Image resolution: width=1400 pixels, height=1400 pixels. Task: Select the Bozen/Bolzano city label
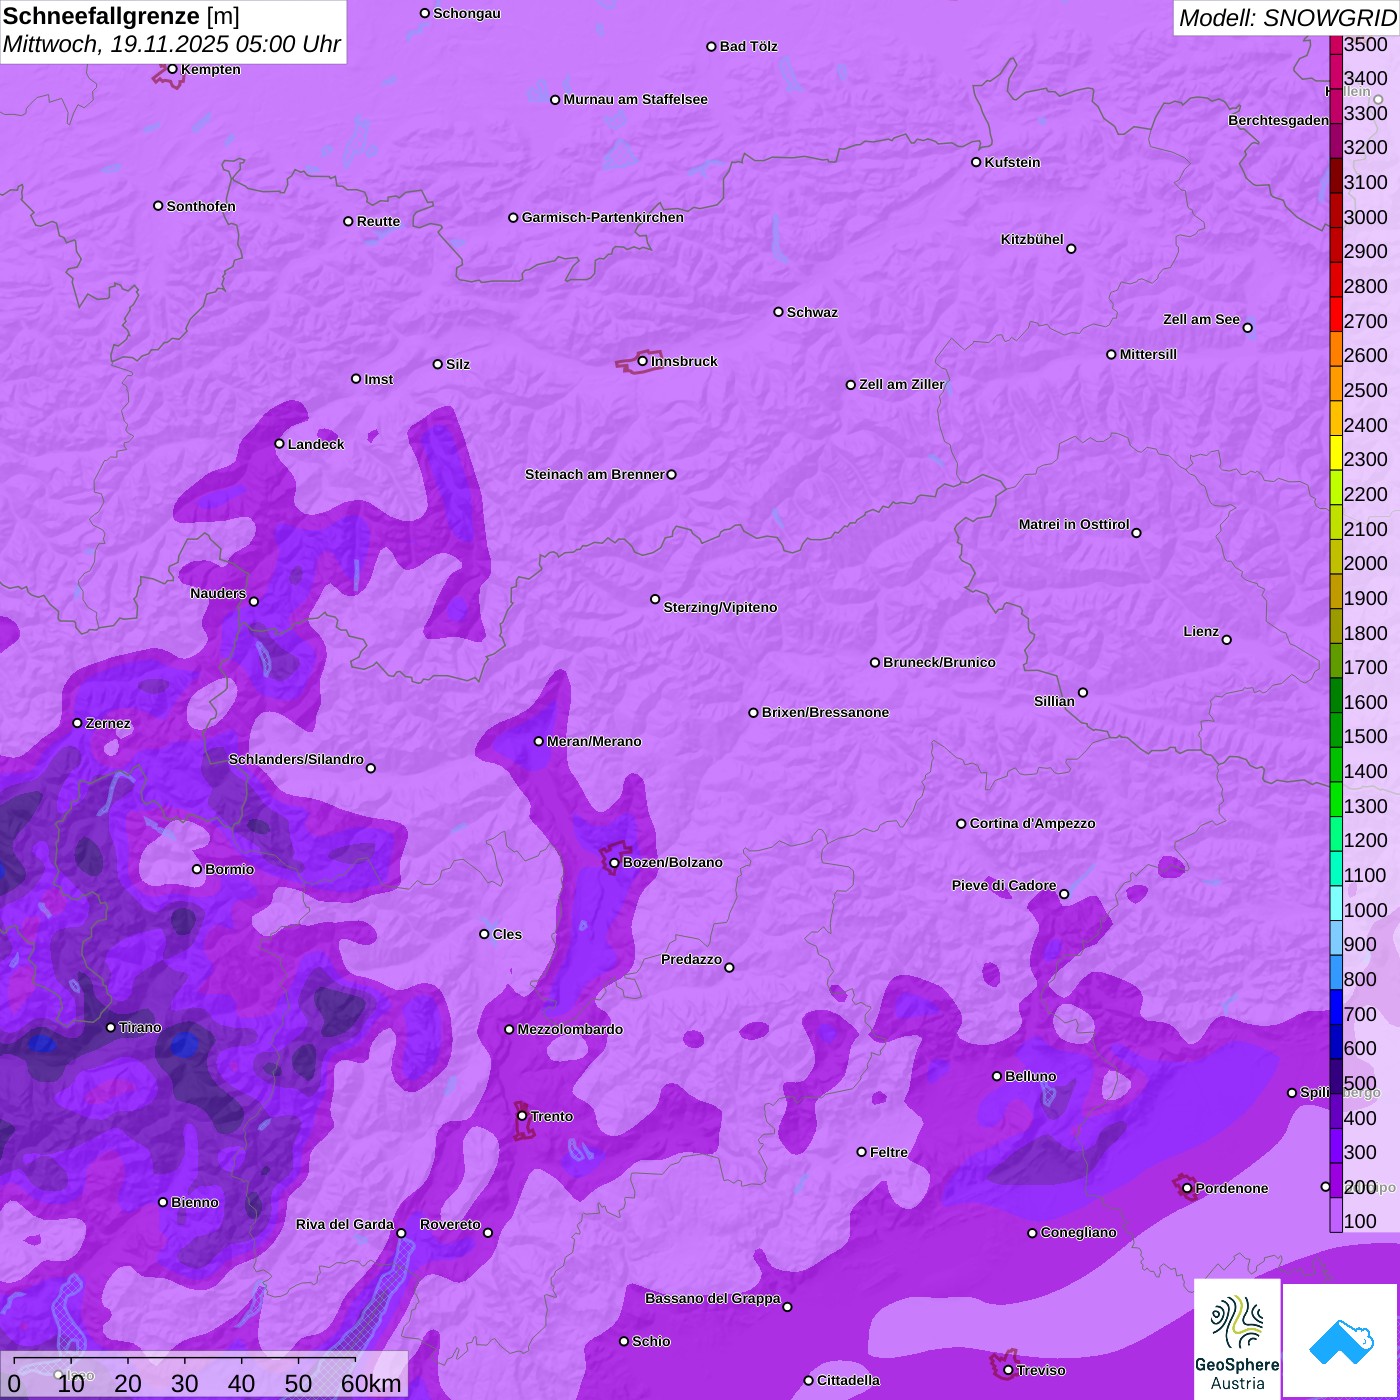point(673,862)
